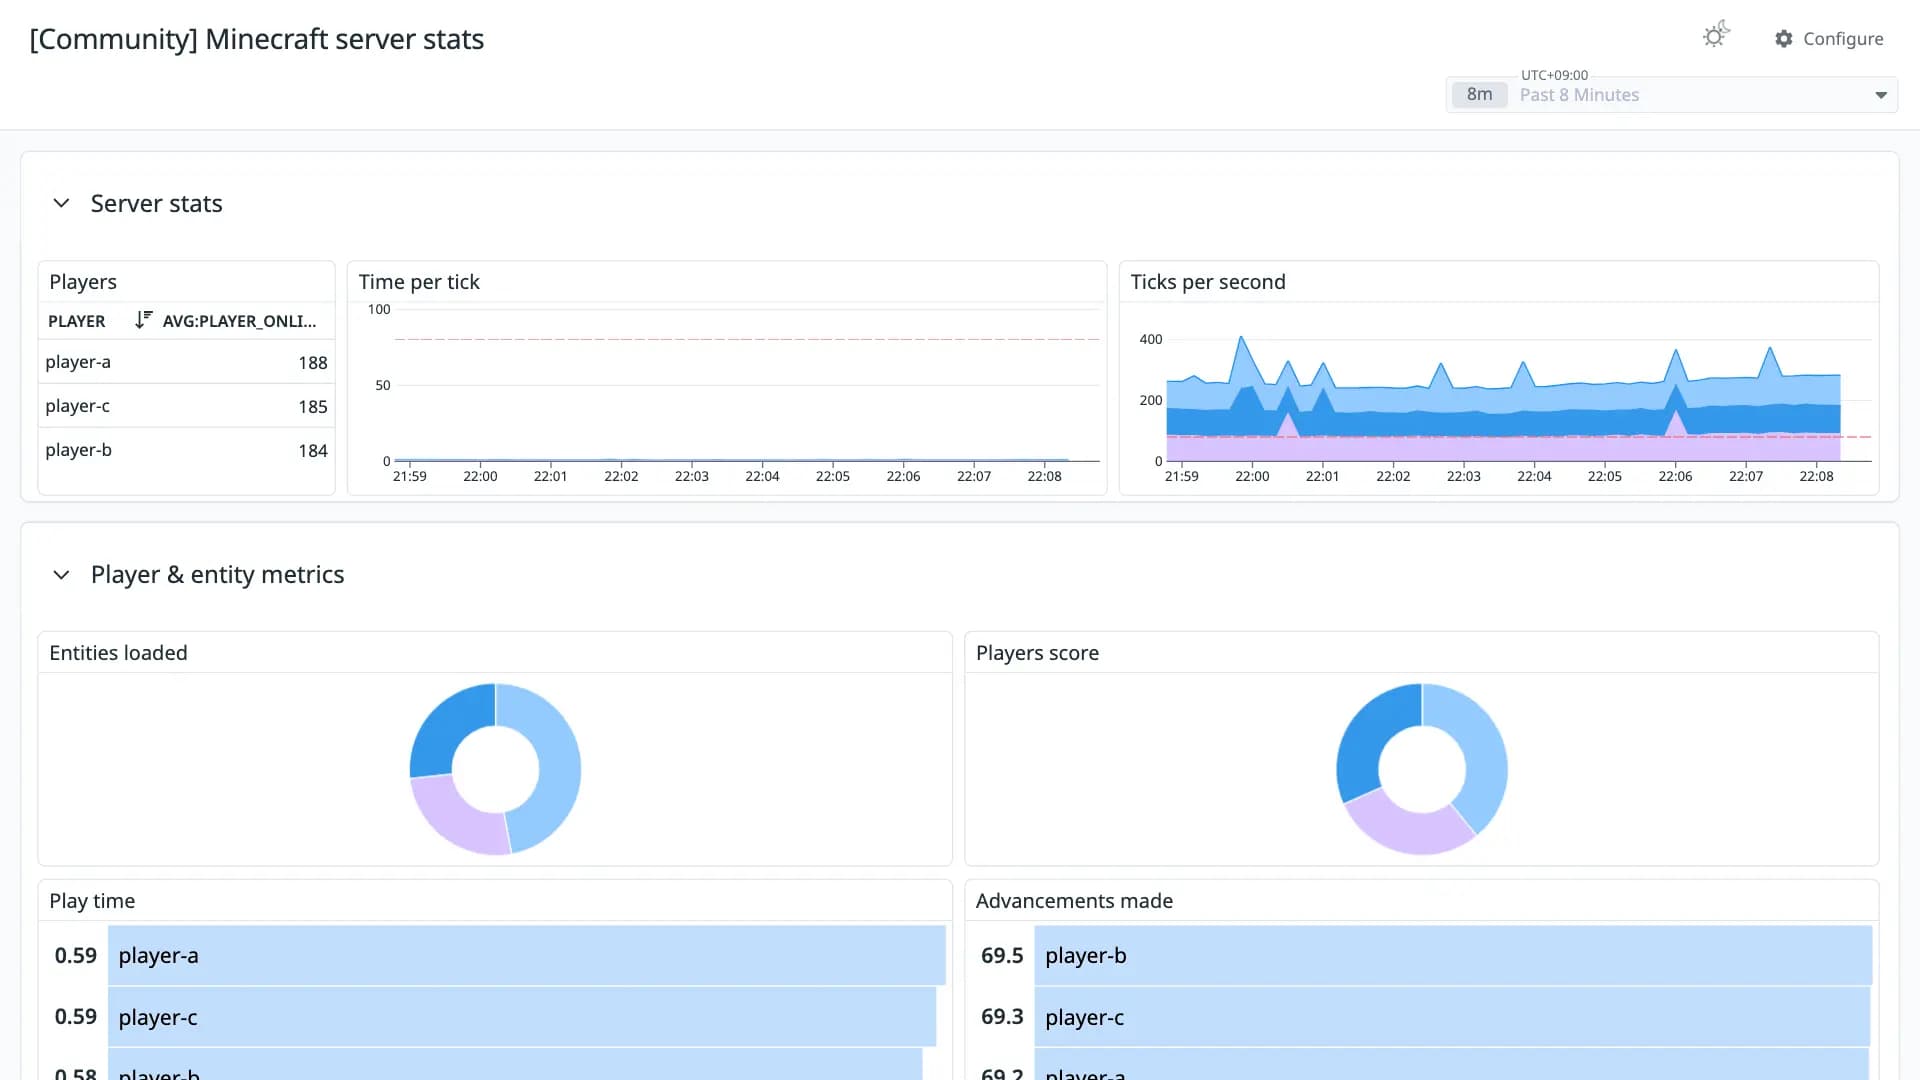Click the 22:04 tick on Time per tick chart
The height and width of the screenshot is (1080, 1920).
click(x=762, y=476)
